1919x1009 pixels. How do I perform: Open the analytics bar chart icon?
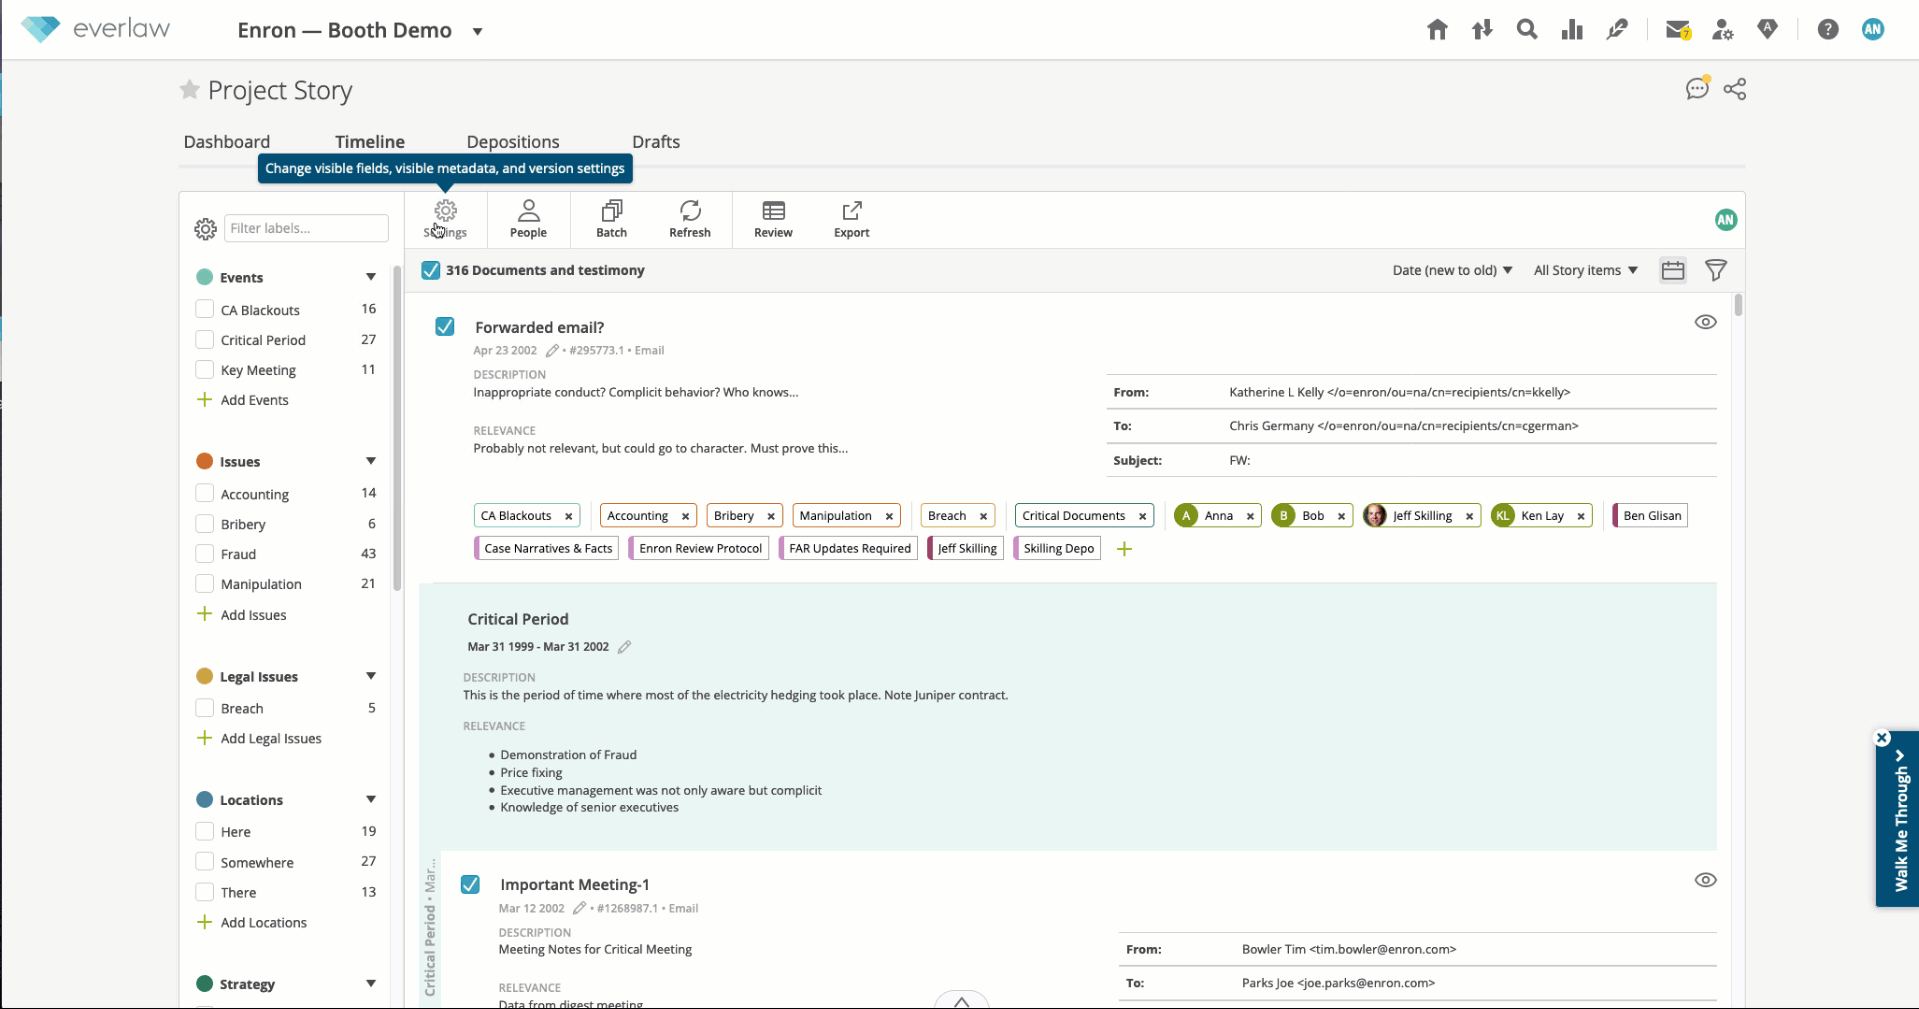(1572, 30)
